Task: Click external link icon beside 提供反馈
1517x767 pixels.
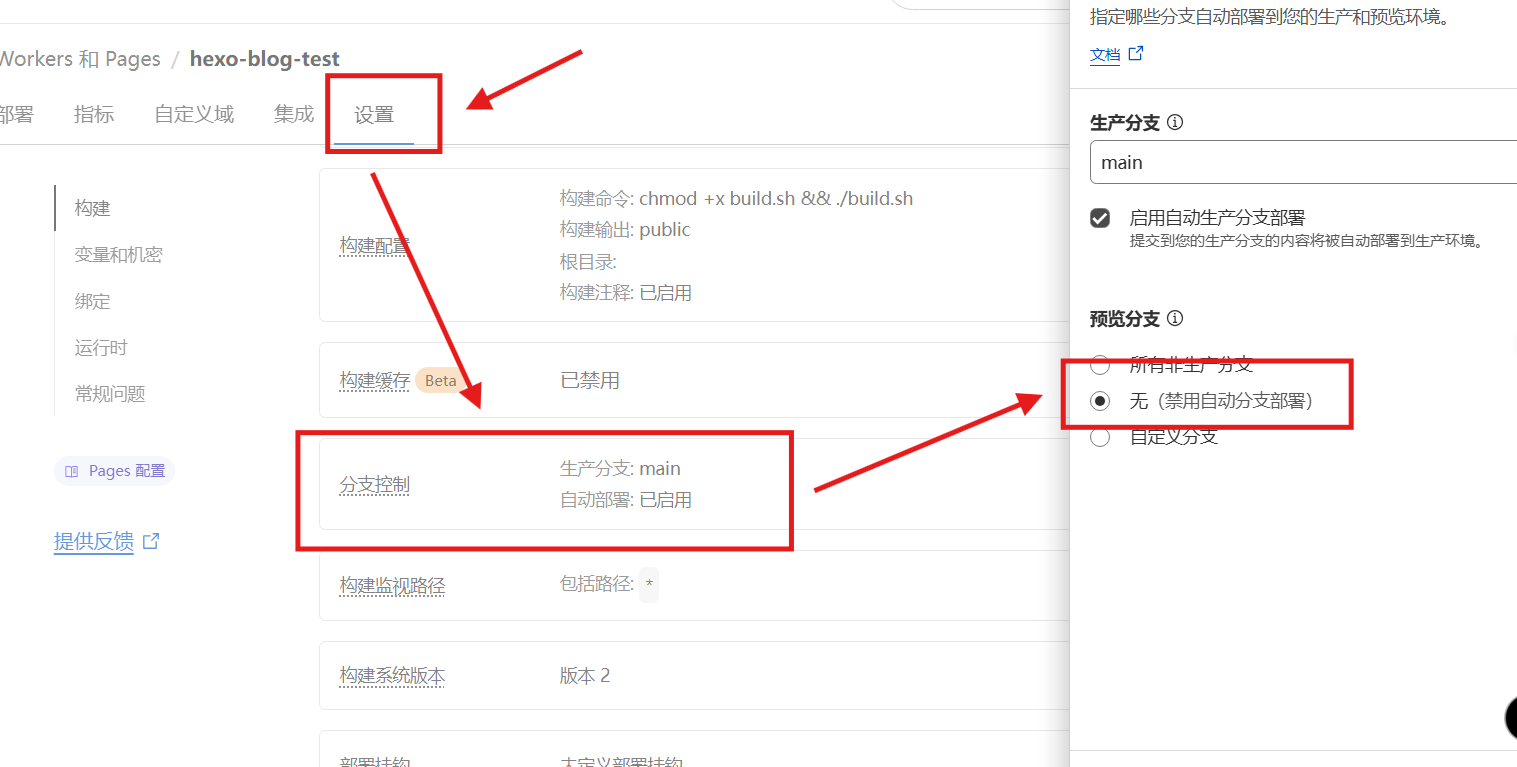Action: tap(151, 541)
